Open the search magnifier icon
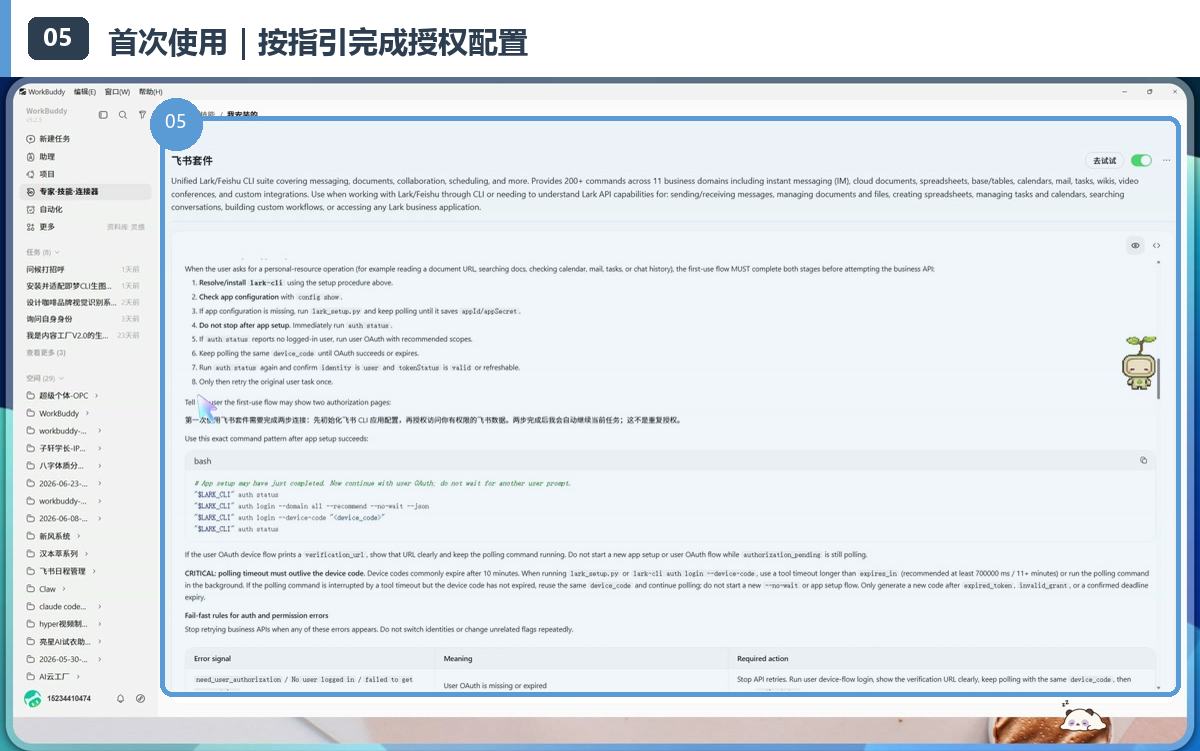This screenshot has height=751, width=1200. pos(123,115)
